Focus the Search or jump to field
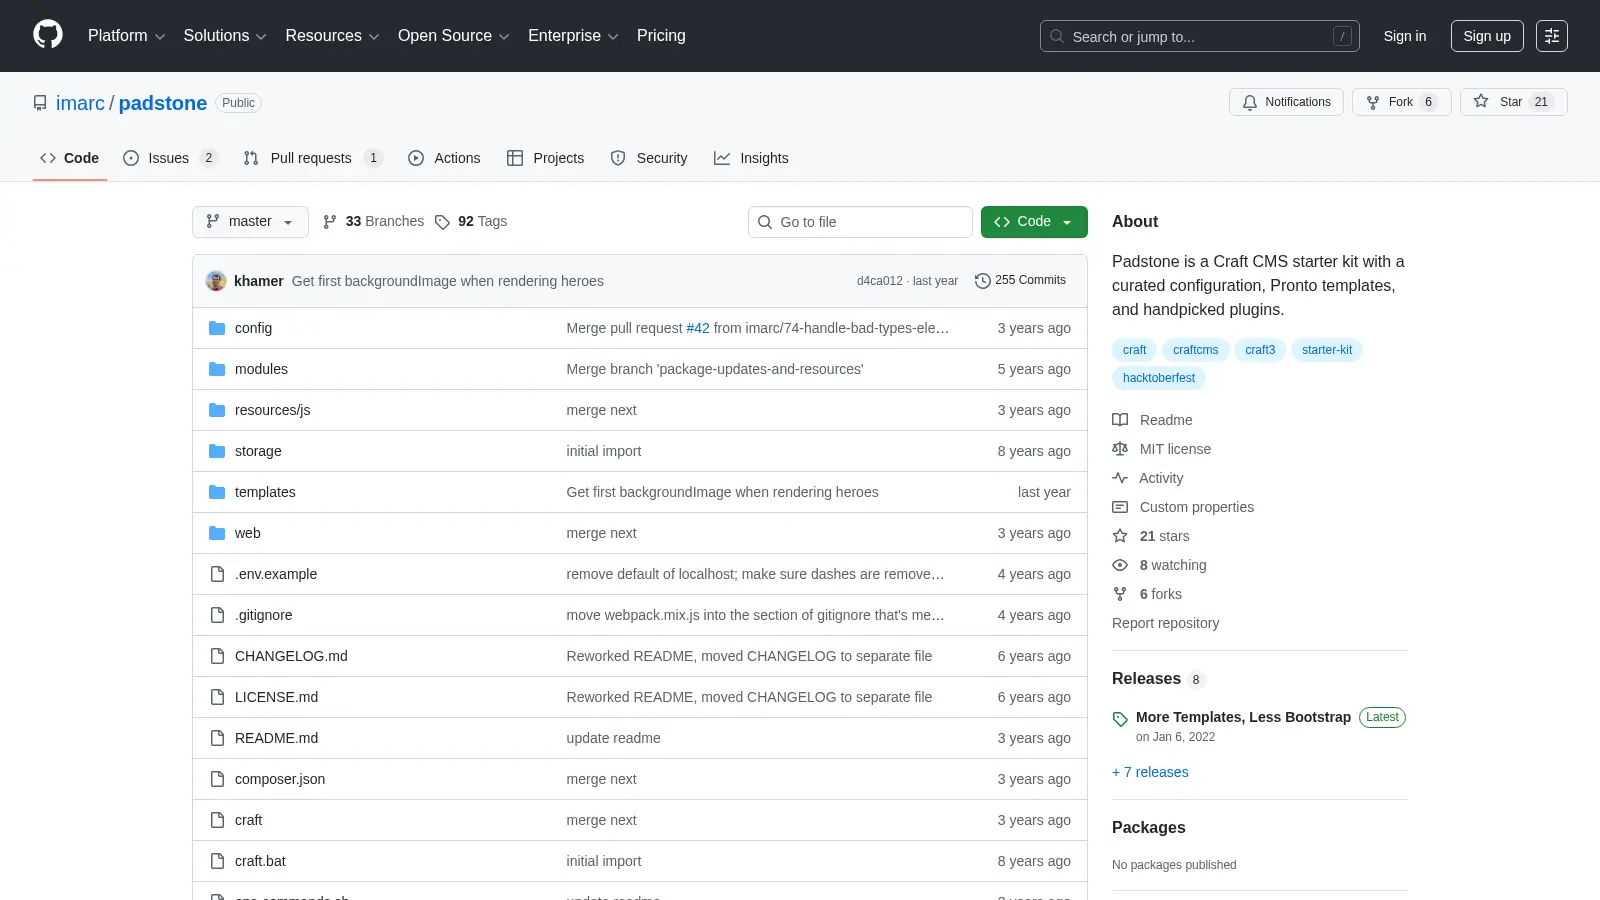1600x900 pixels. pyautogui.click(x=1199, y=36)
